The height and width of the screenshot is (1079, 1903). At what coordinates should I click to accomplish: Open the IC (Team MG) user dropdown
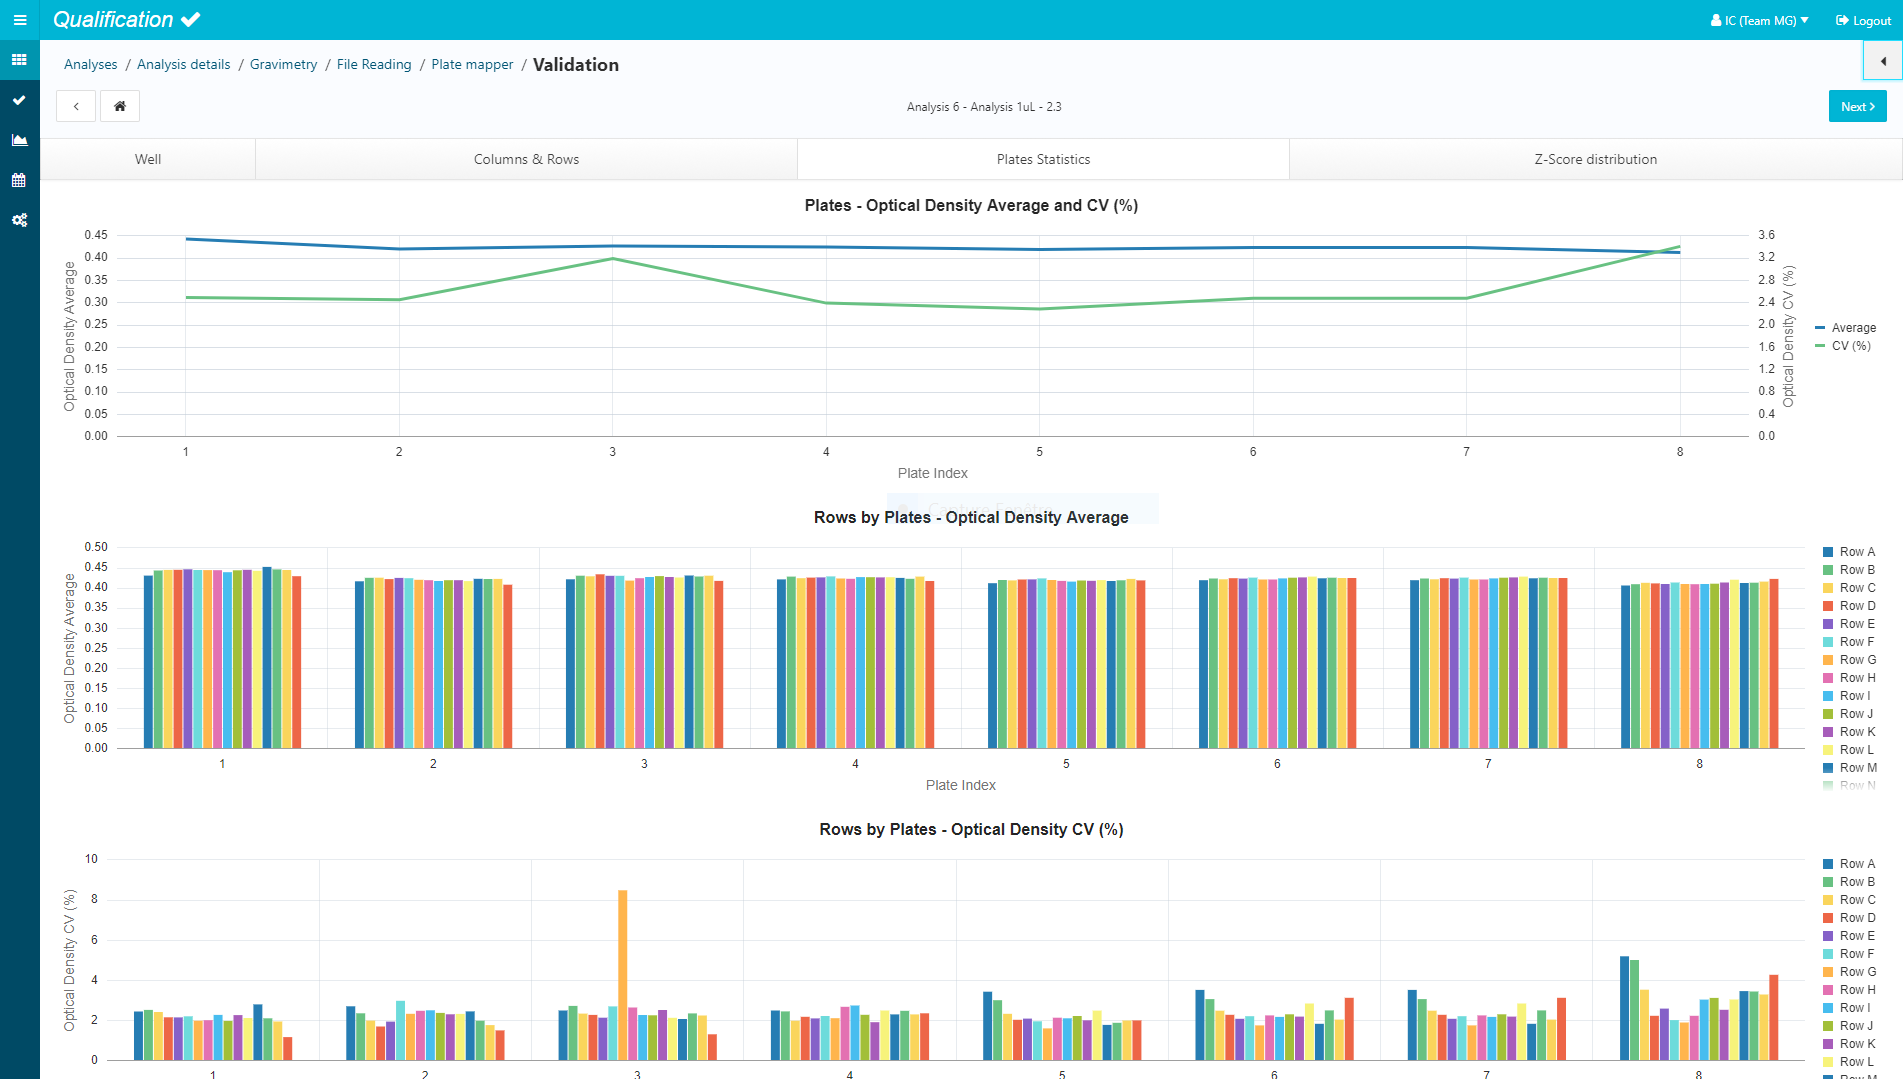[1760, 20]
